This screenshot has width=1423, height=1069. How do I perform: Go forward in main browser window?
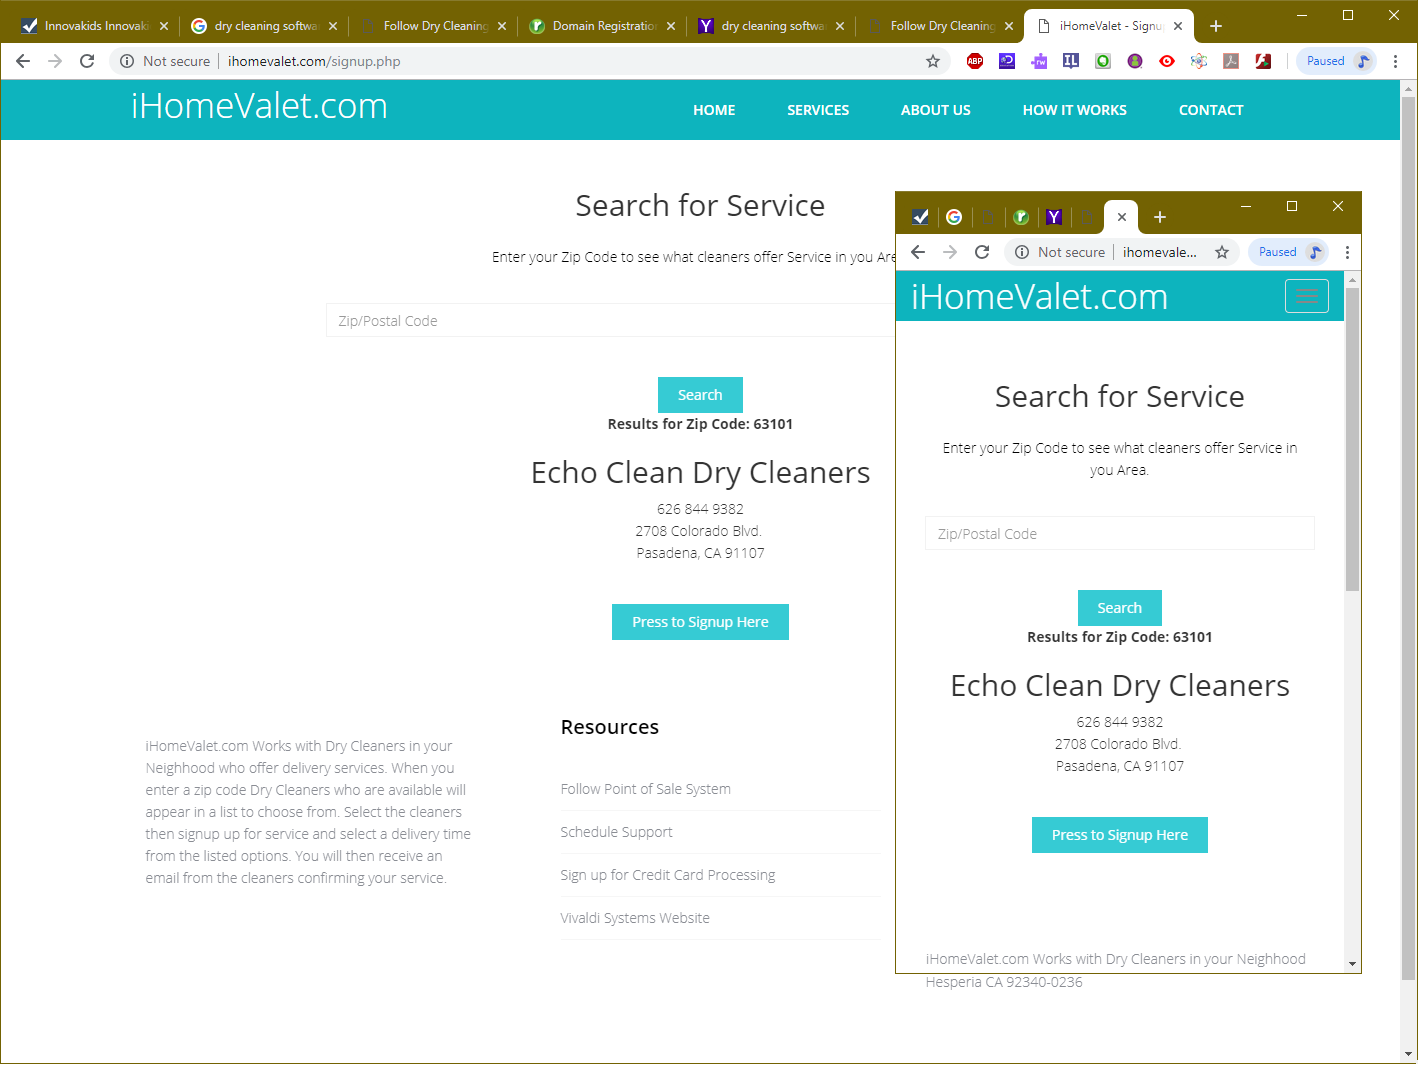pos(55,61)
